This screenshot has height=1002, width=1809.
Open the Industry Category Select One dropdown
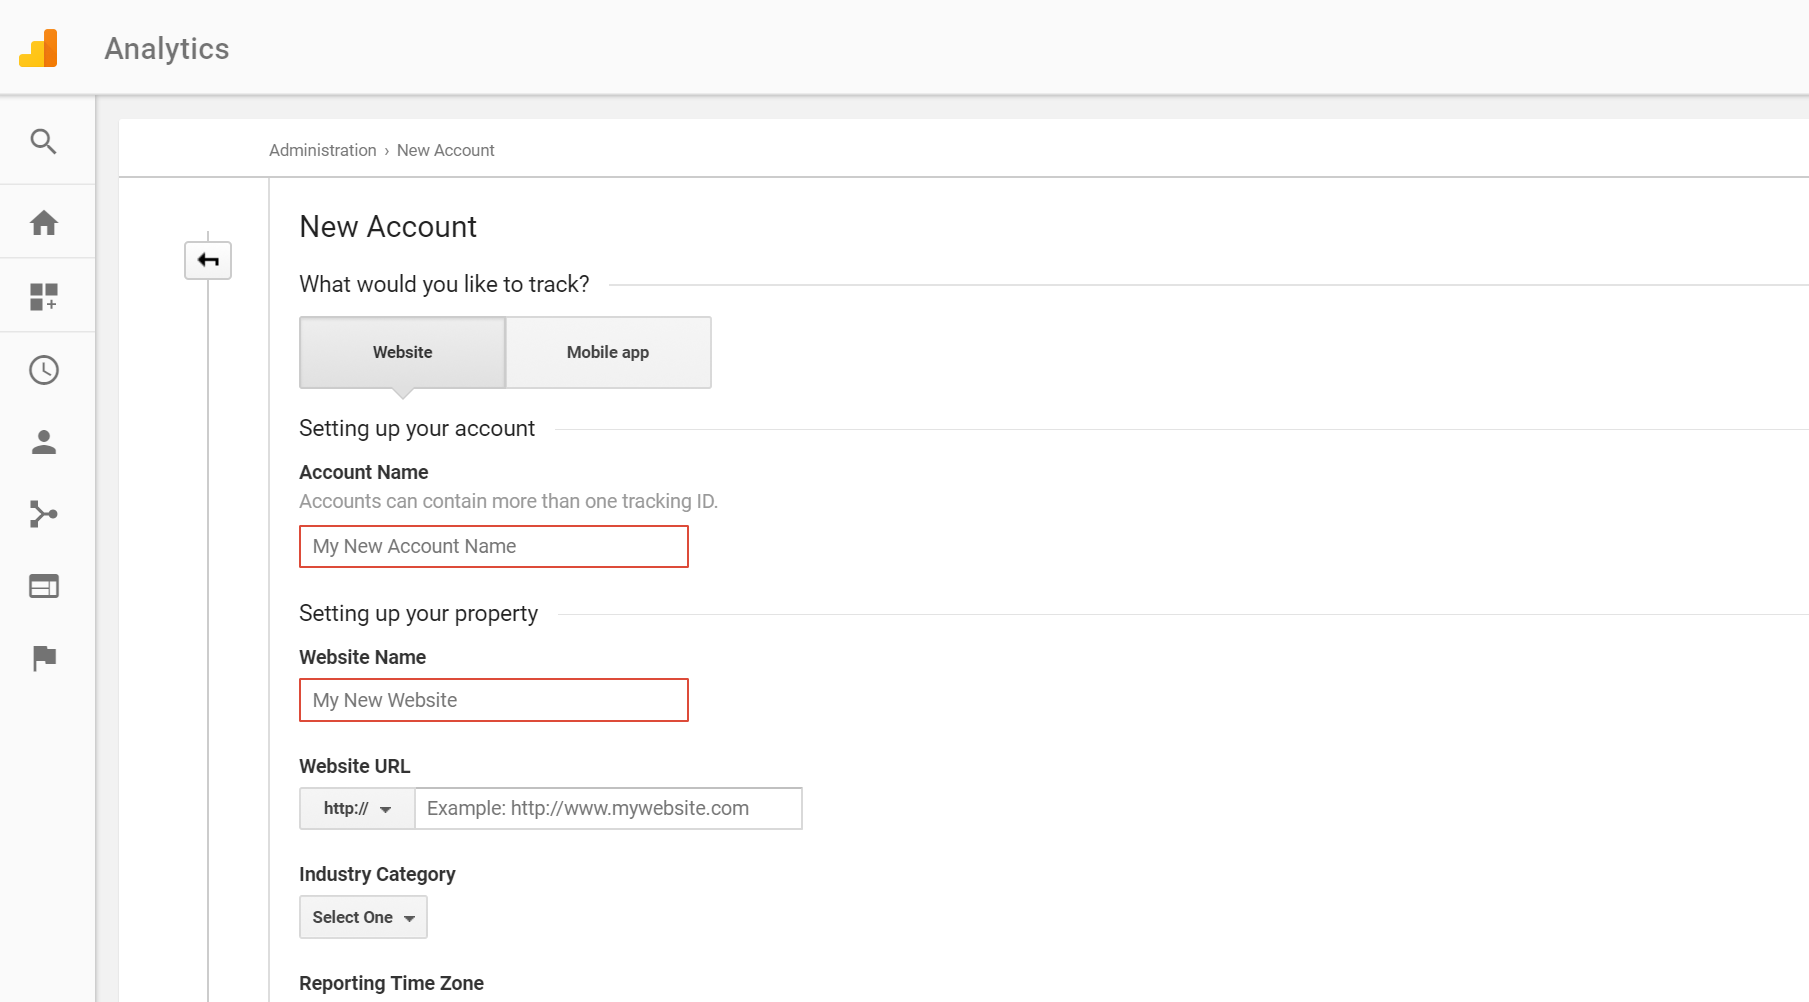[362, 917]
